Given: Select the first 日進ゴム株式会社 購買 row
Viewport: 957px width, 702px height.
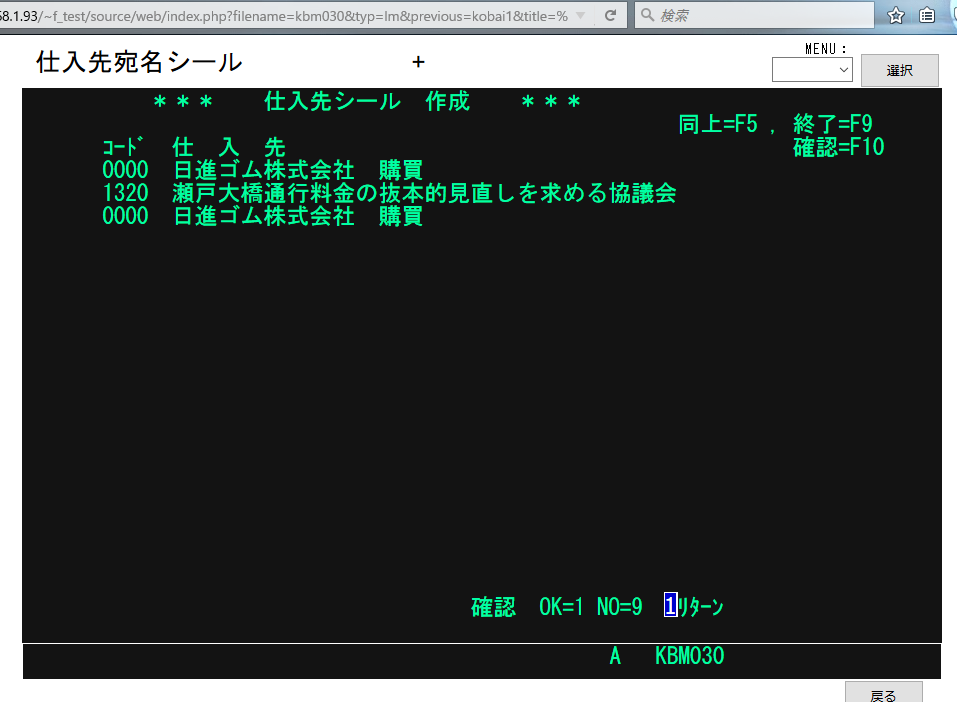Looking at the screenshot, I should 262,170.
